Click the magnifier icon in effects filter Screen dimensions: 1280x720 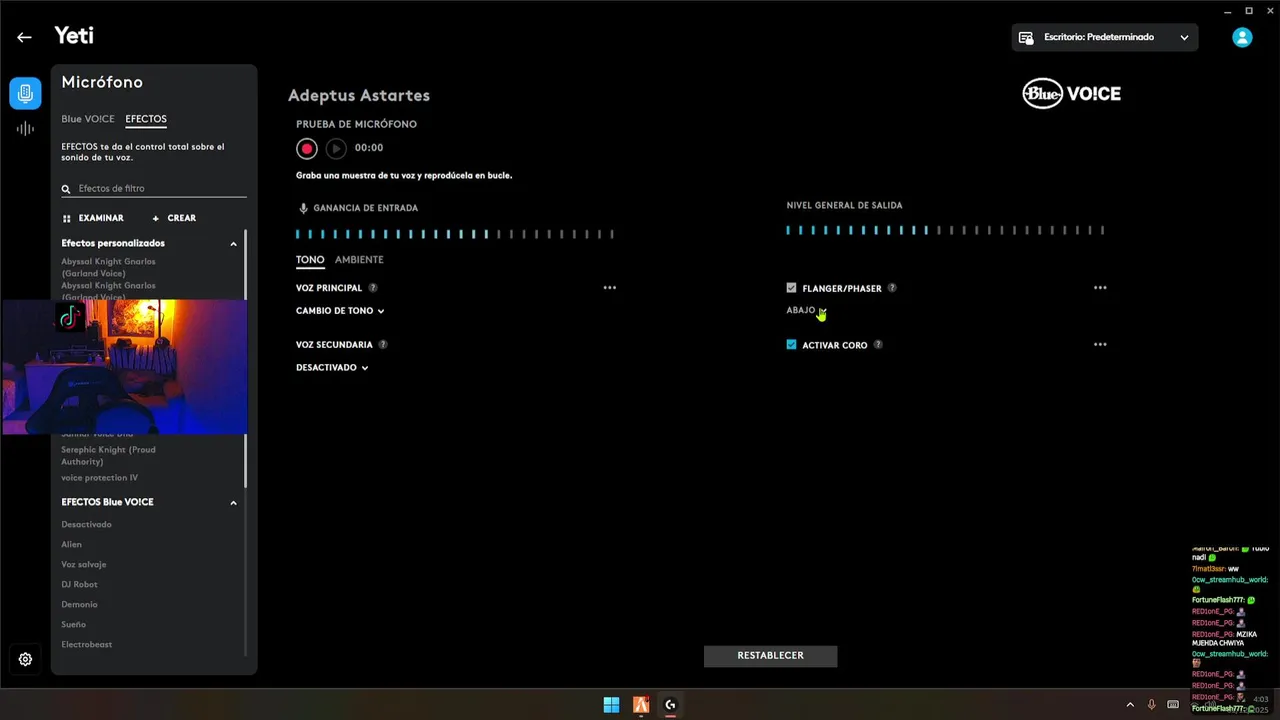67,189
